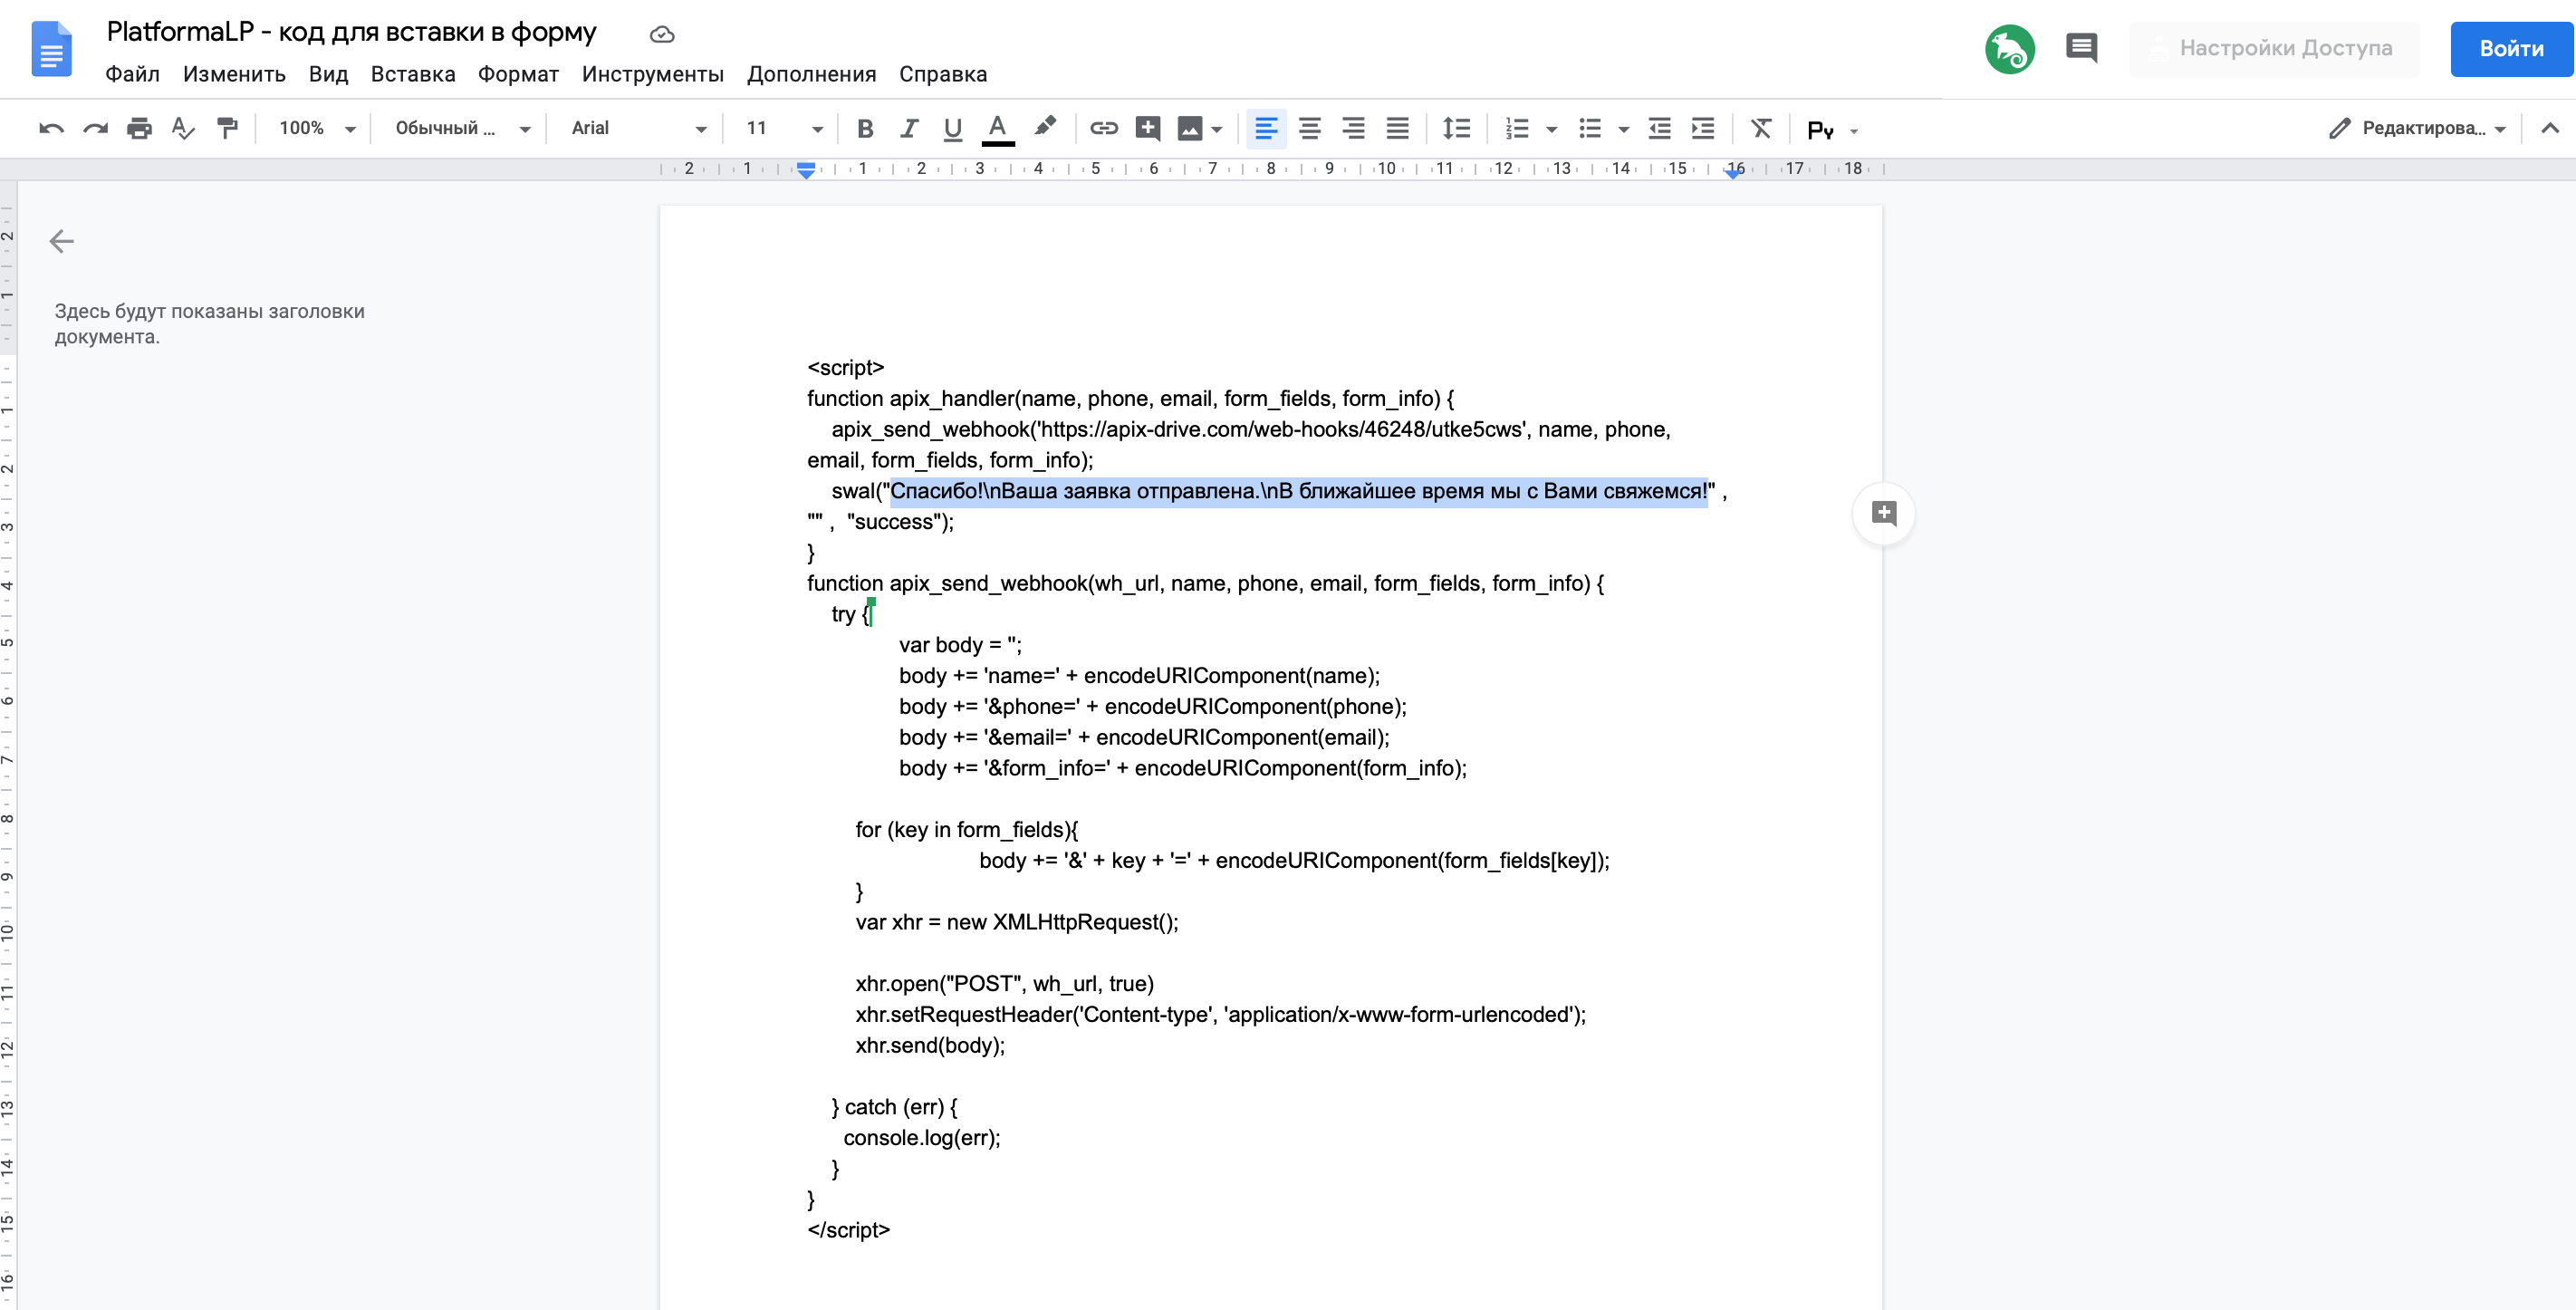Viewport: 2576px width, 1310px height.
Task: Add comment via floating margin button
Action: pyautogui.click(x=1884, y=513)
